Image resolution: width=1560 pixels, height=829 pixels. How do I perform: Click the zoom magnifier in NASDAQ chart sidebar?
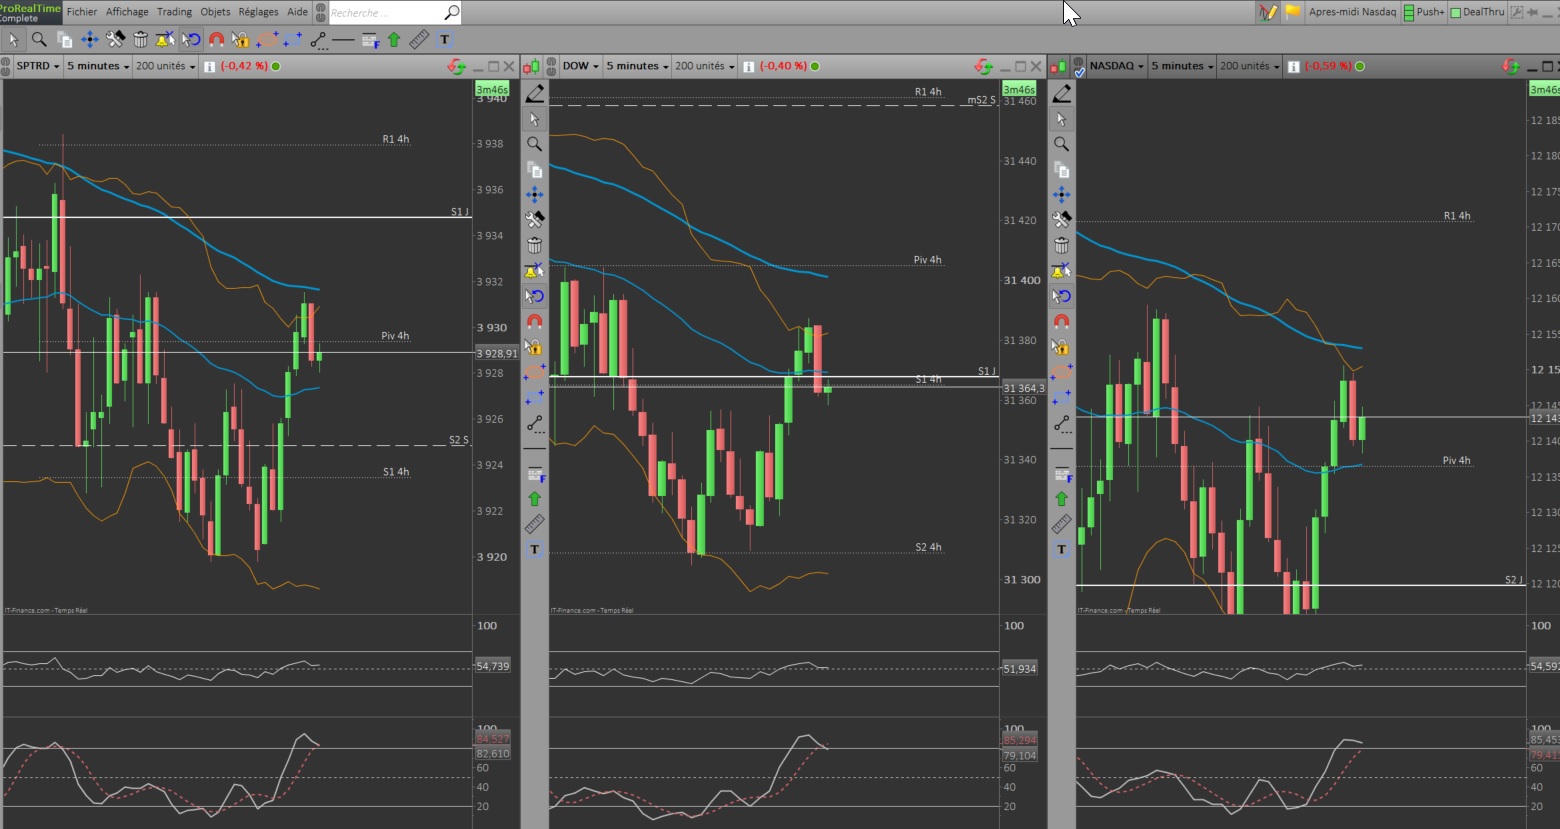coord(1062,144)
